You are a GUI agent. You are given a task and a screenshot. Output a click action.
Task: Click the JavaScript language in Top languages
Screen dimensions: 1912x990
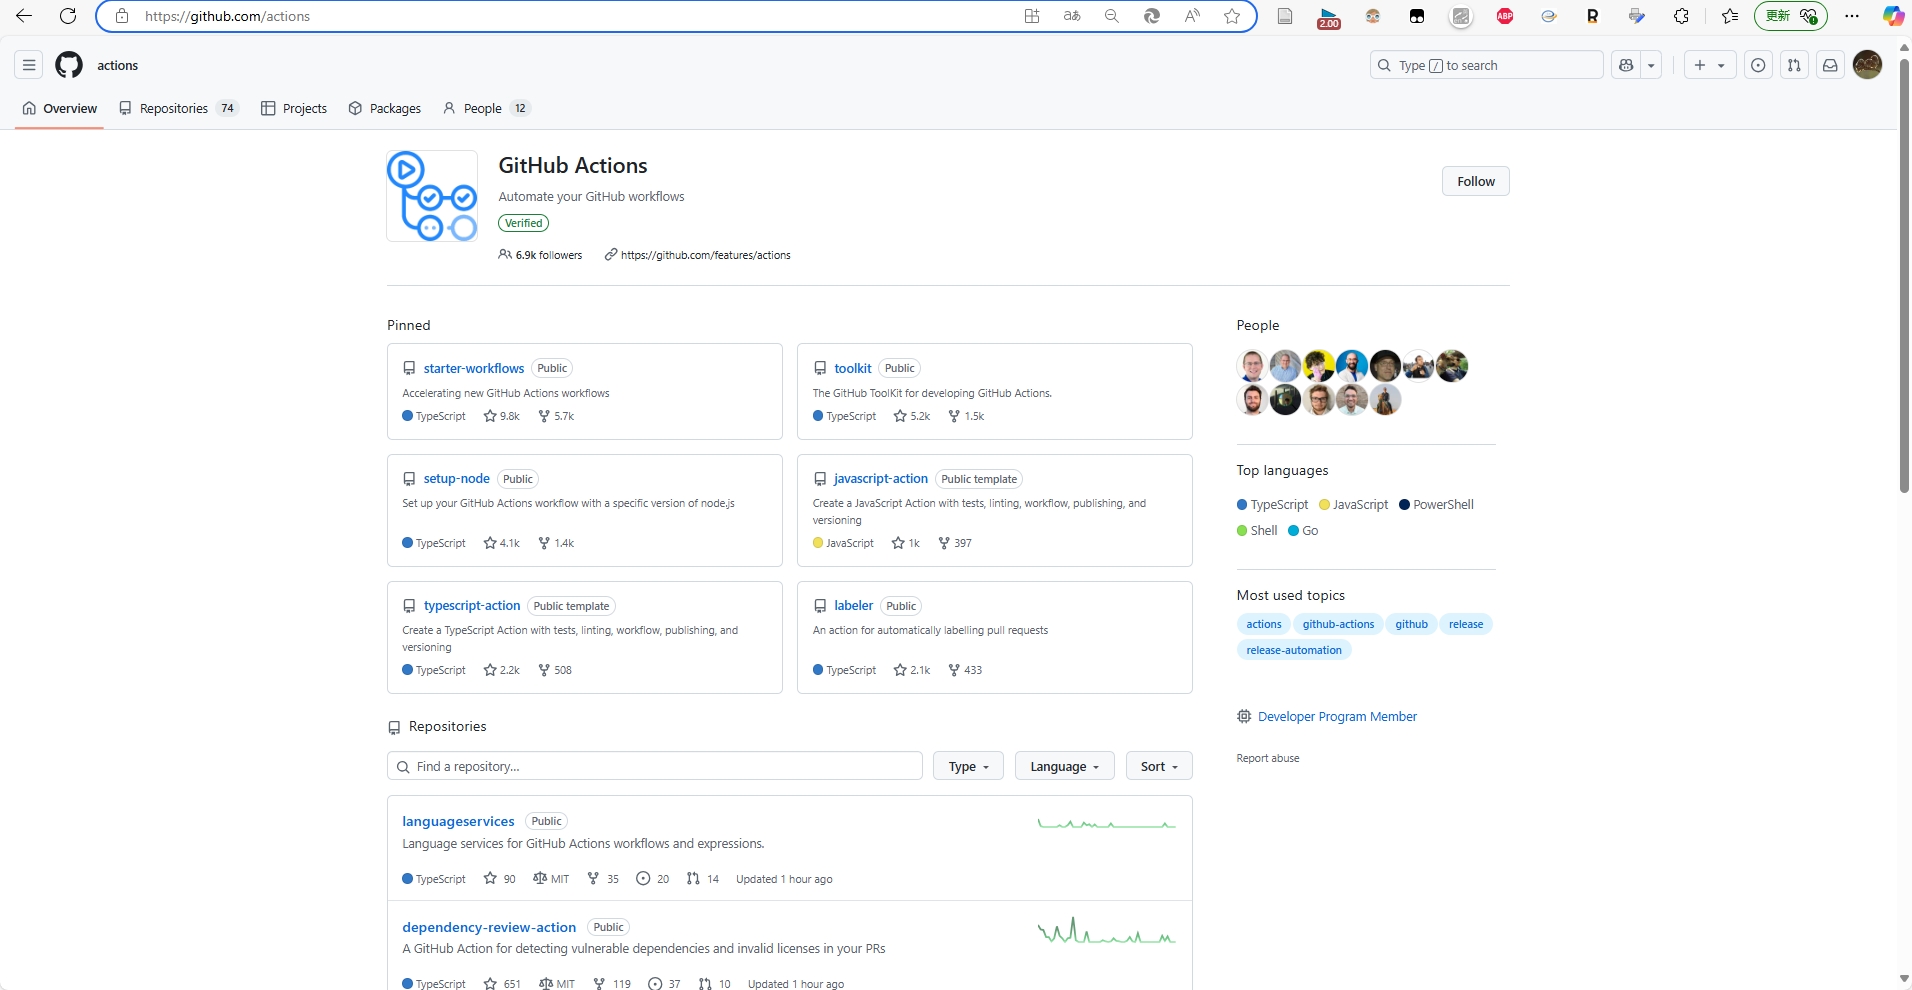point(1354,504)
